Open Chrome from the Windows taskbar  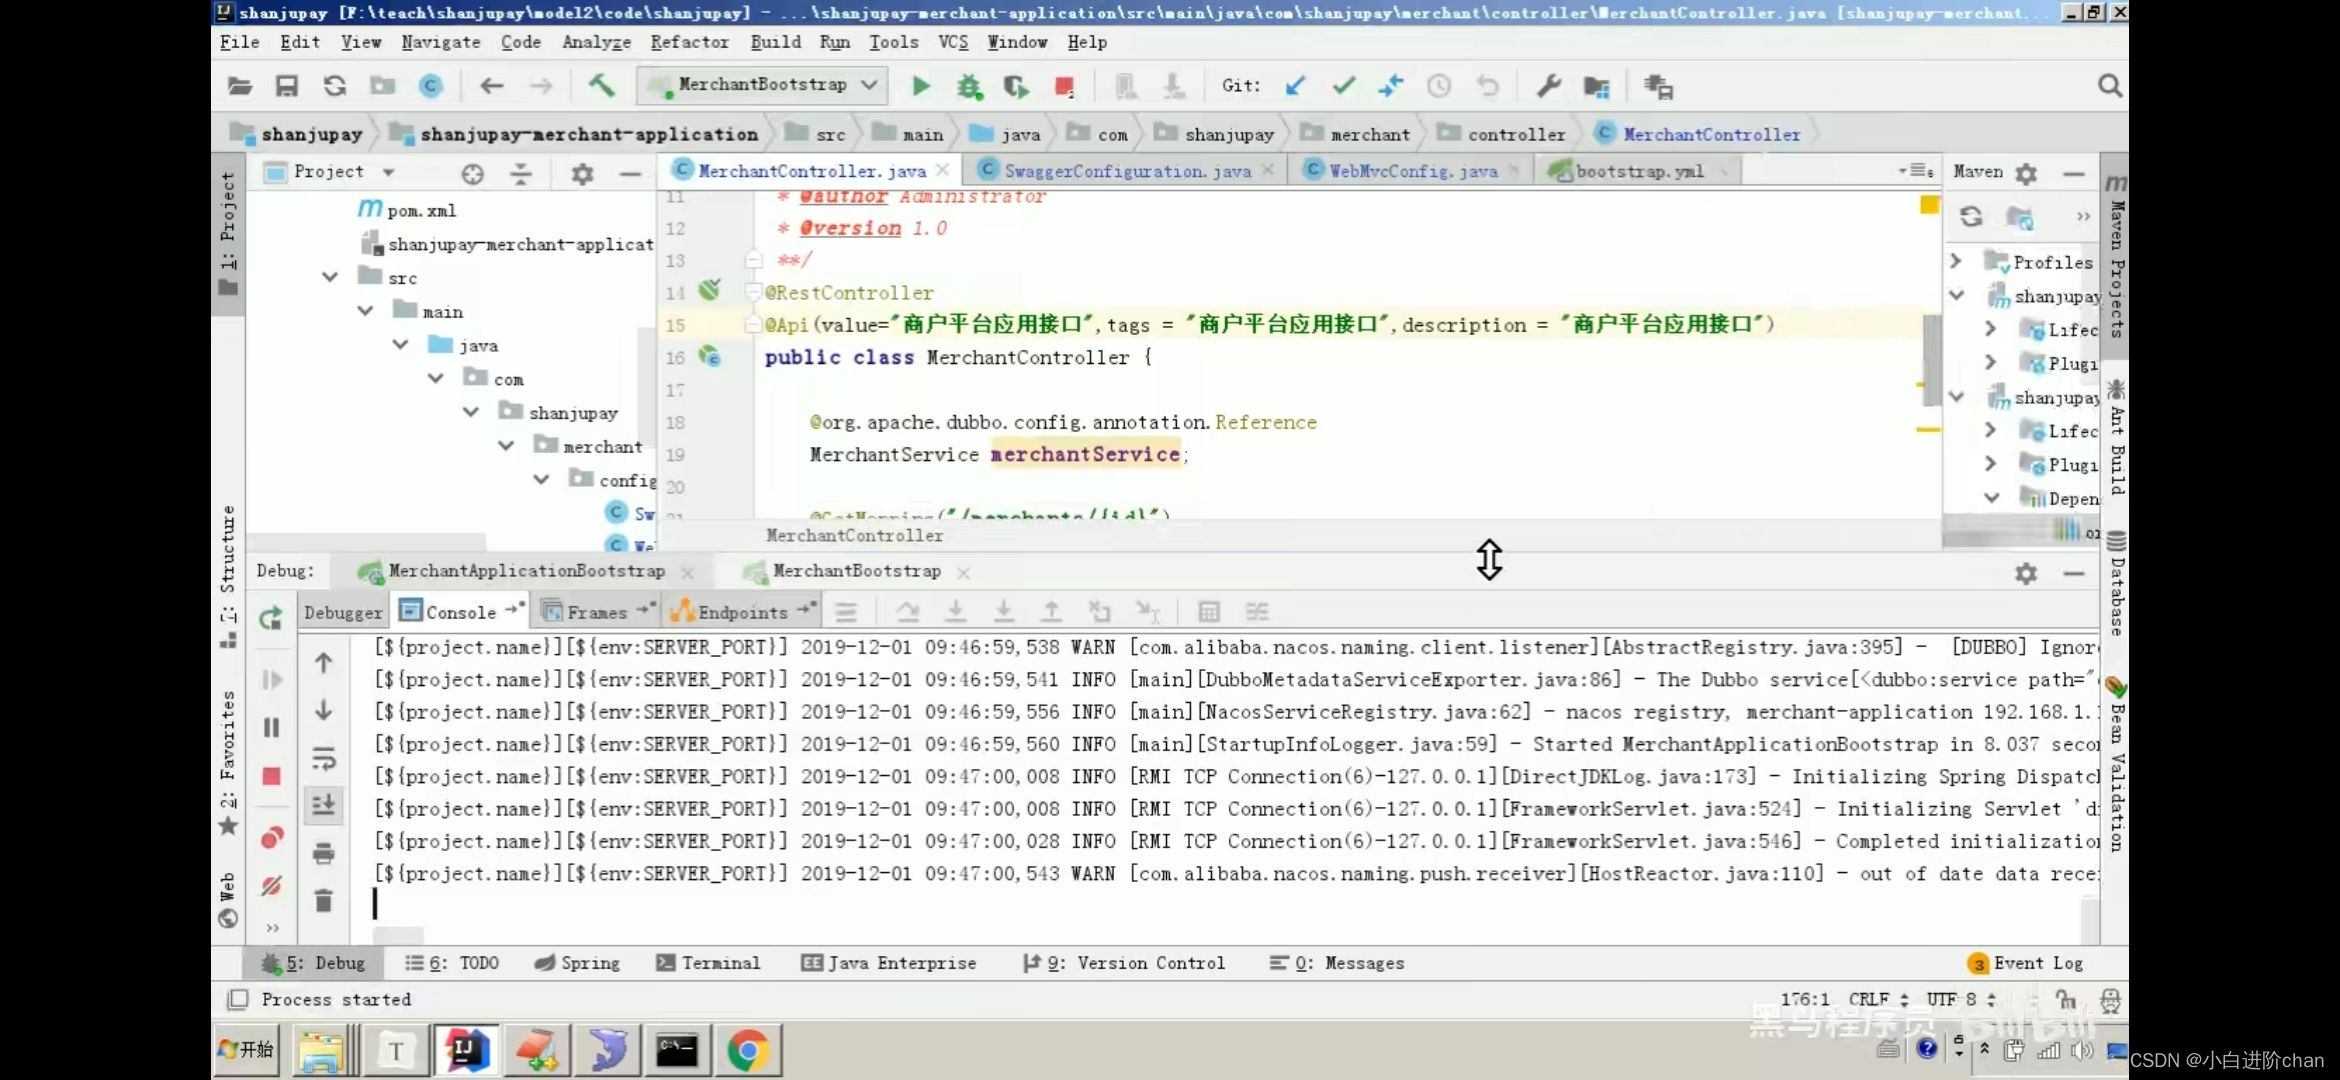pos(747,1051)
